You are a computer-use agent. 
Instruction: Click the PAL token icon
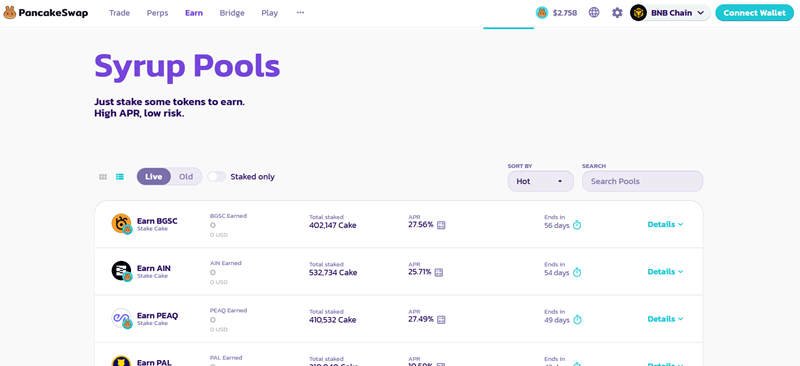point(121,361)
